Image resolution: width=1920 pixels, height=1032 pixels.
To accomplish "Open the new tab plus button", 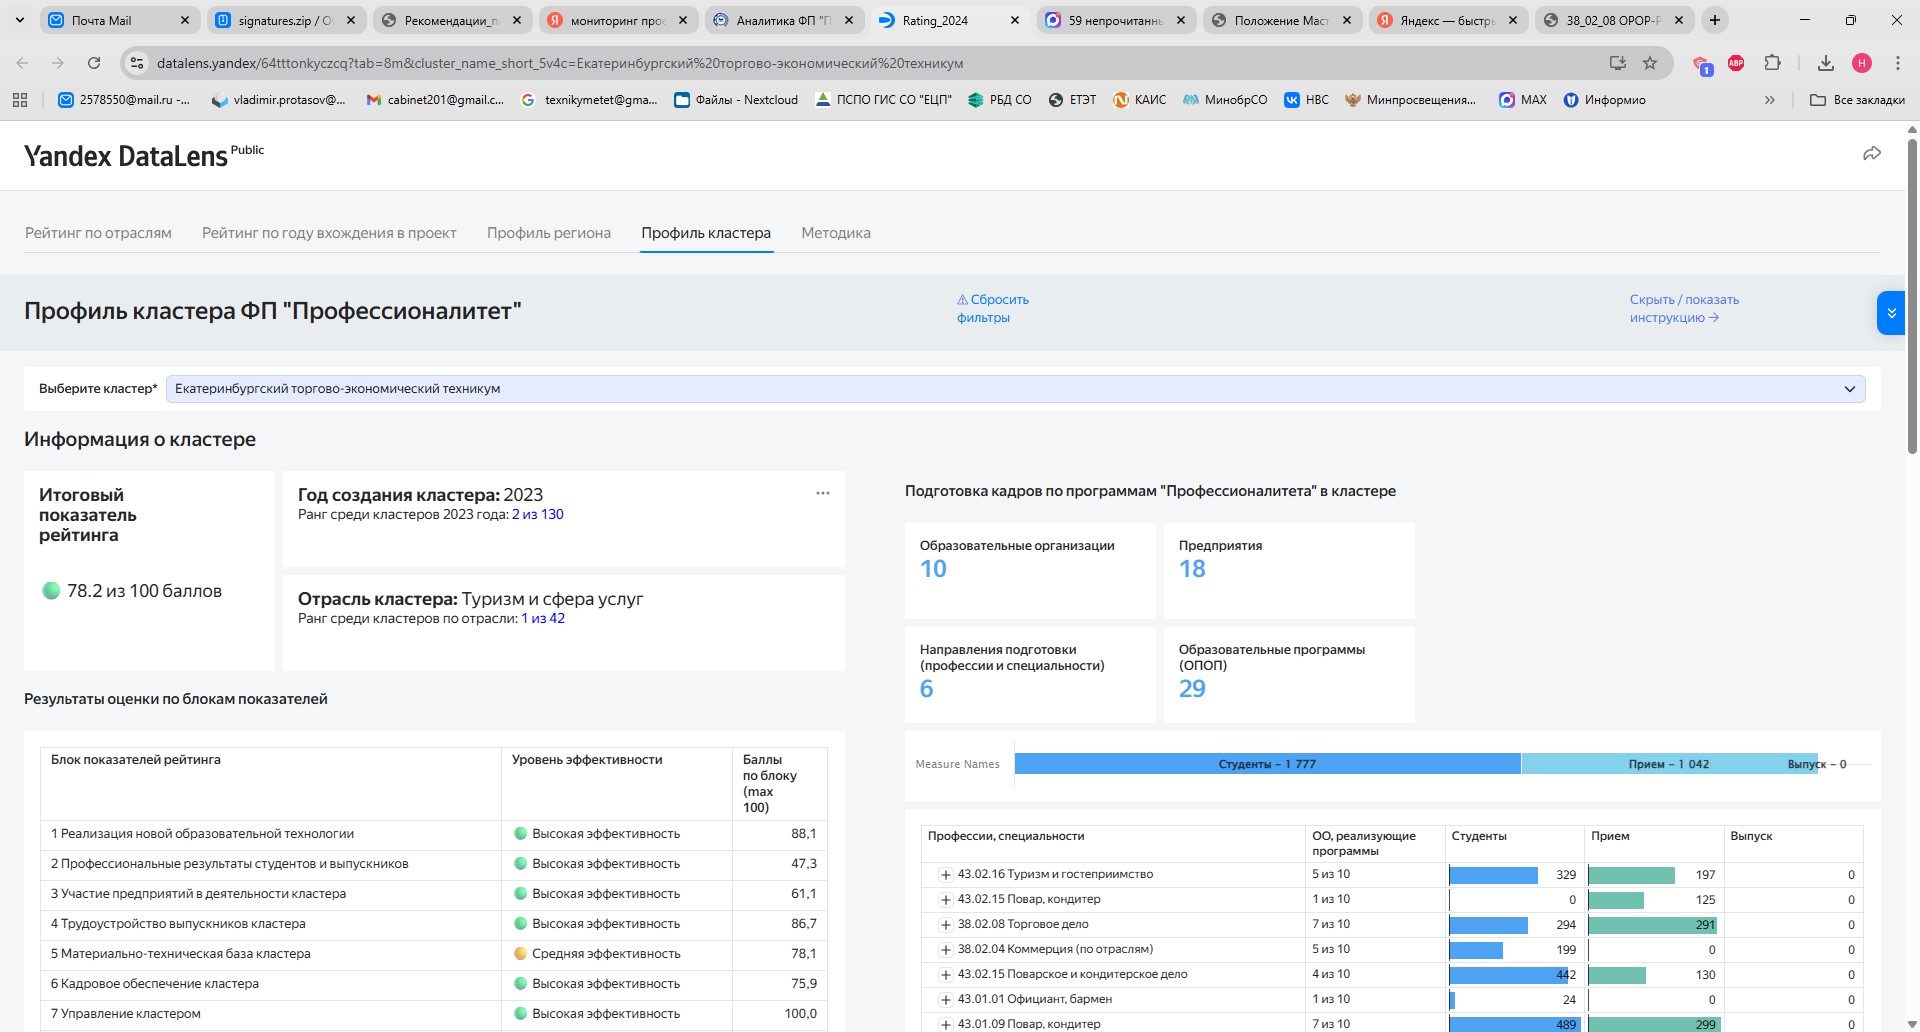I will (1715, 20).
